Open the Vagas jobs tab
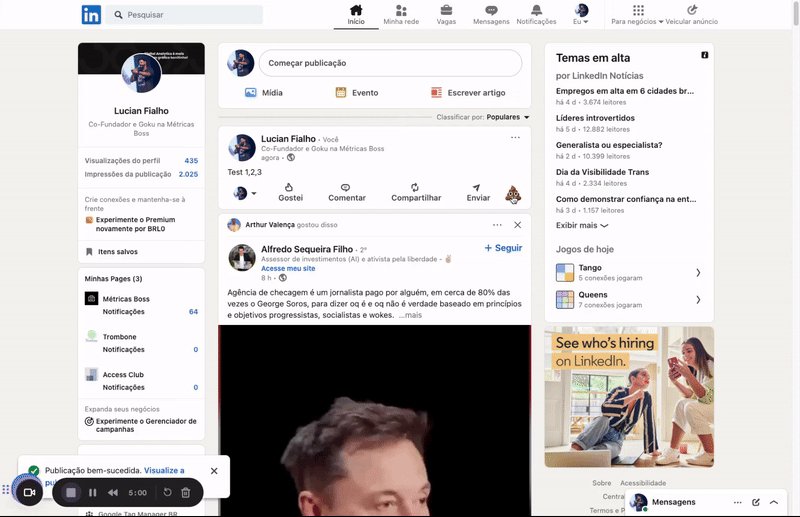The image size is (800, 517). [x=446, y=15]
